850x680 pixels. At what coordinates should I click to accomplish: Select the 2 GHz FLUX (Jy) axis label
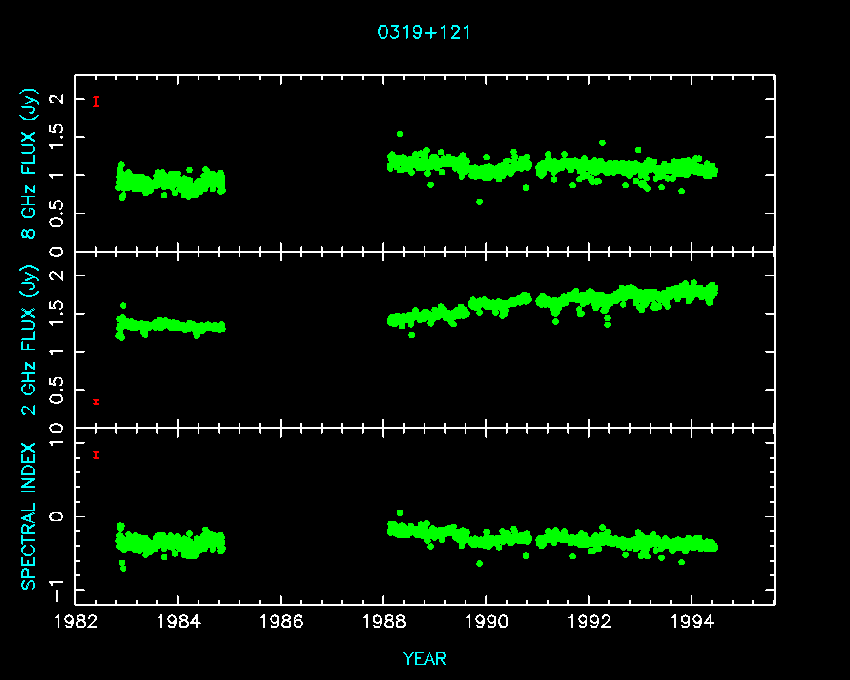click(x=31, y=341)
